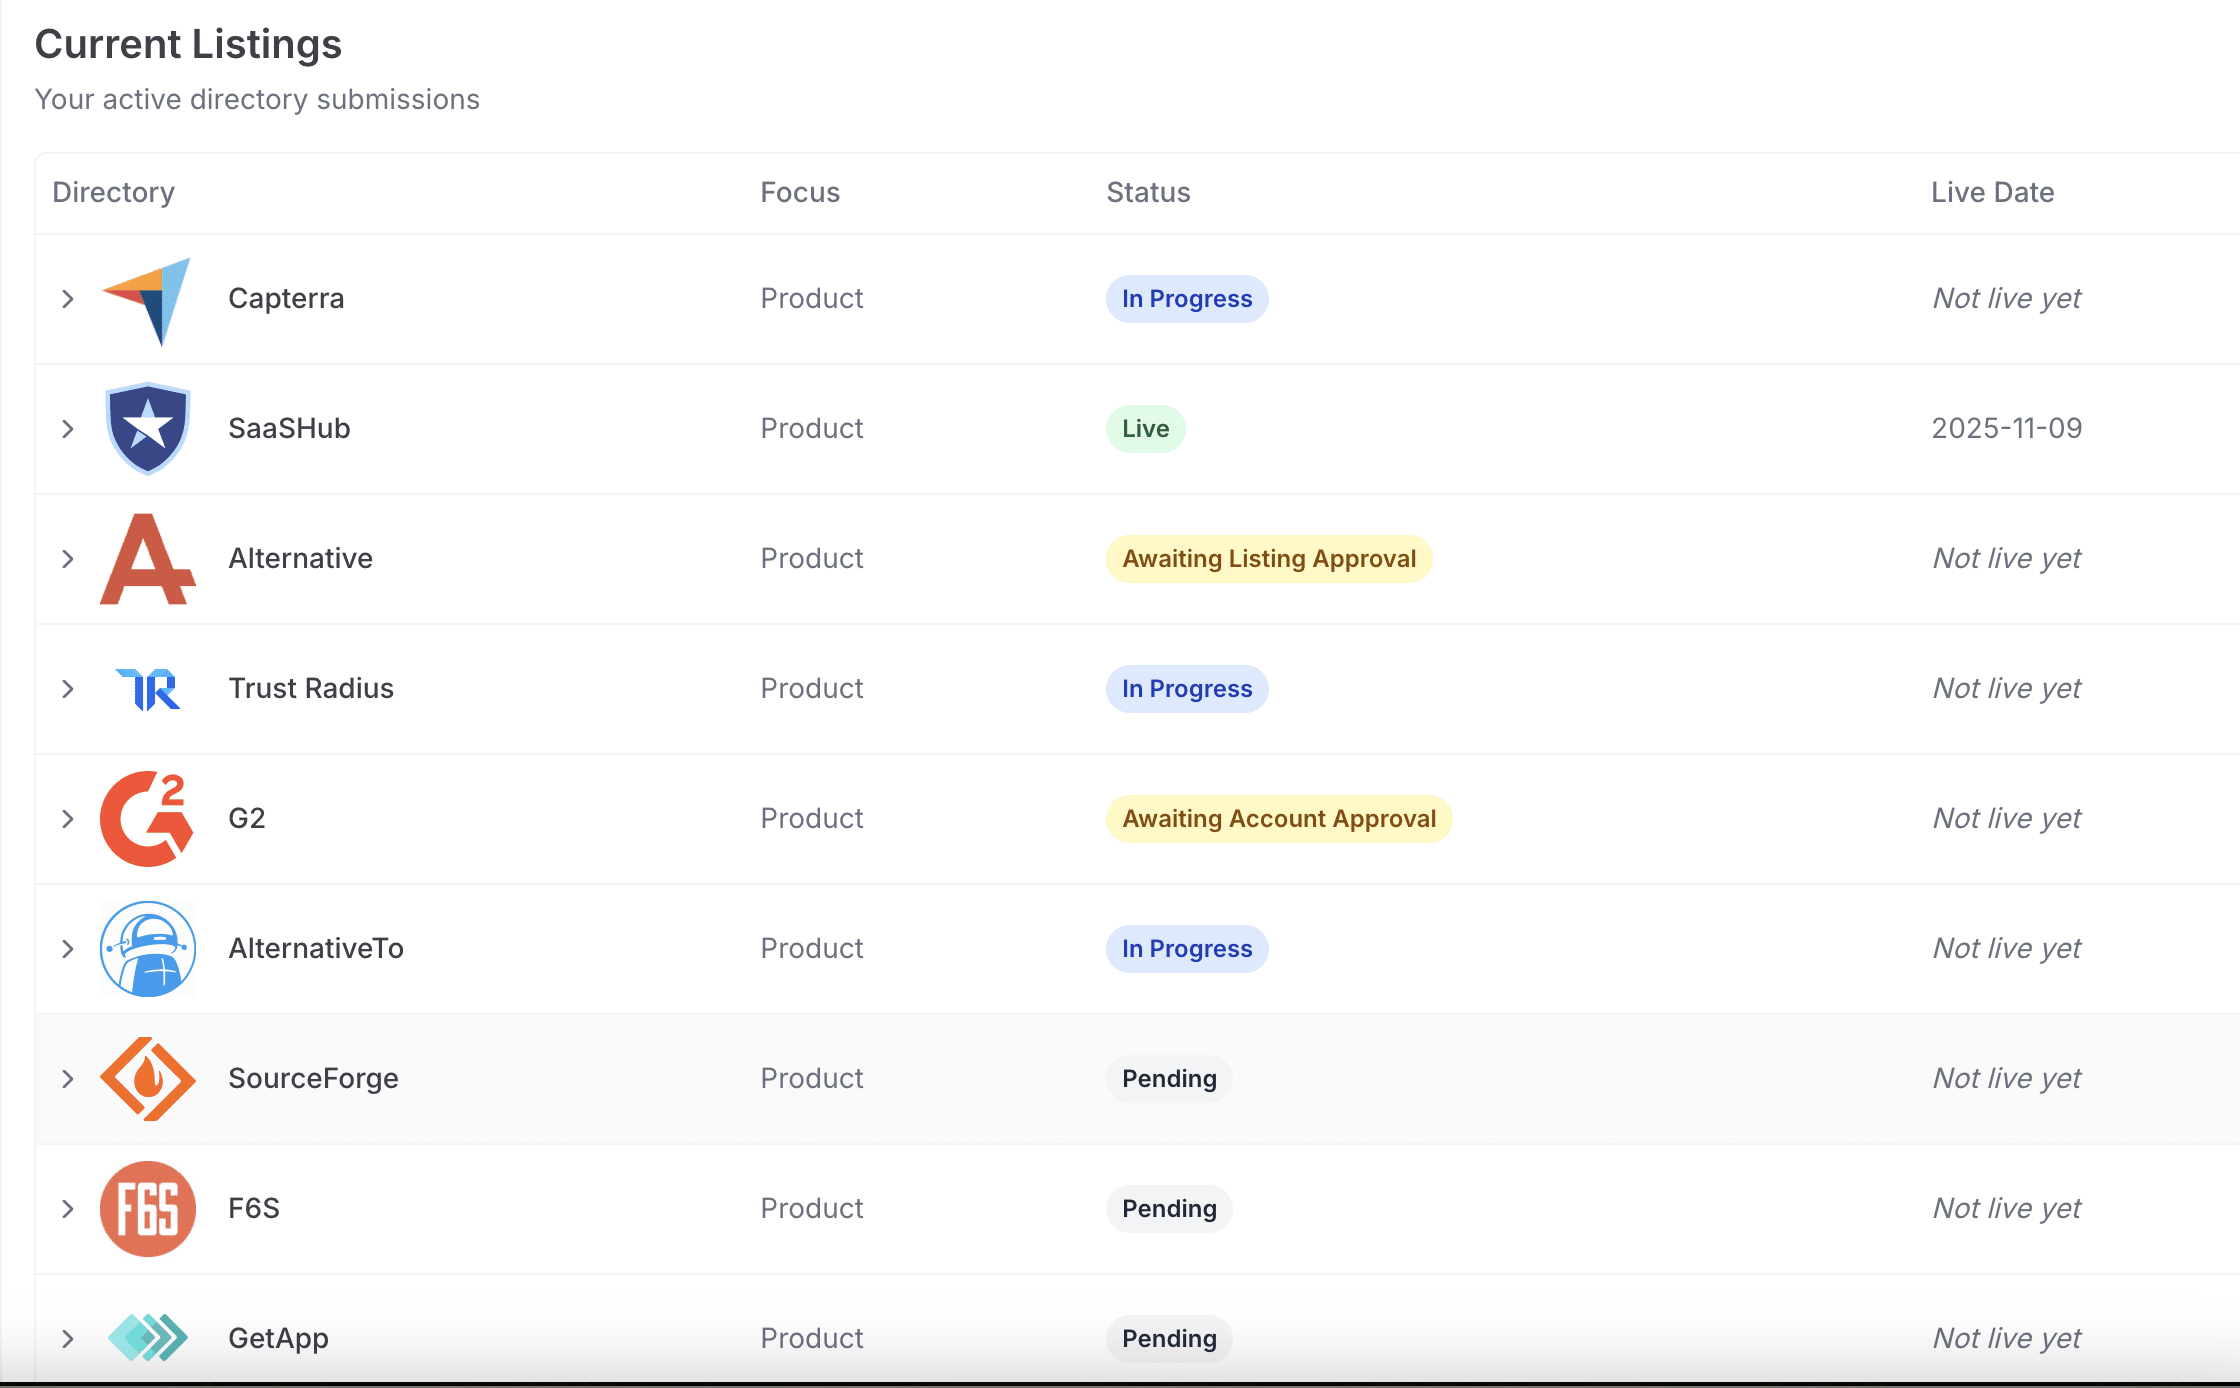Click Awaiting Account Approval badge
Image resolution: width=2240 pixels, height=1388 pixels.
(1278, 819)
